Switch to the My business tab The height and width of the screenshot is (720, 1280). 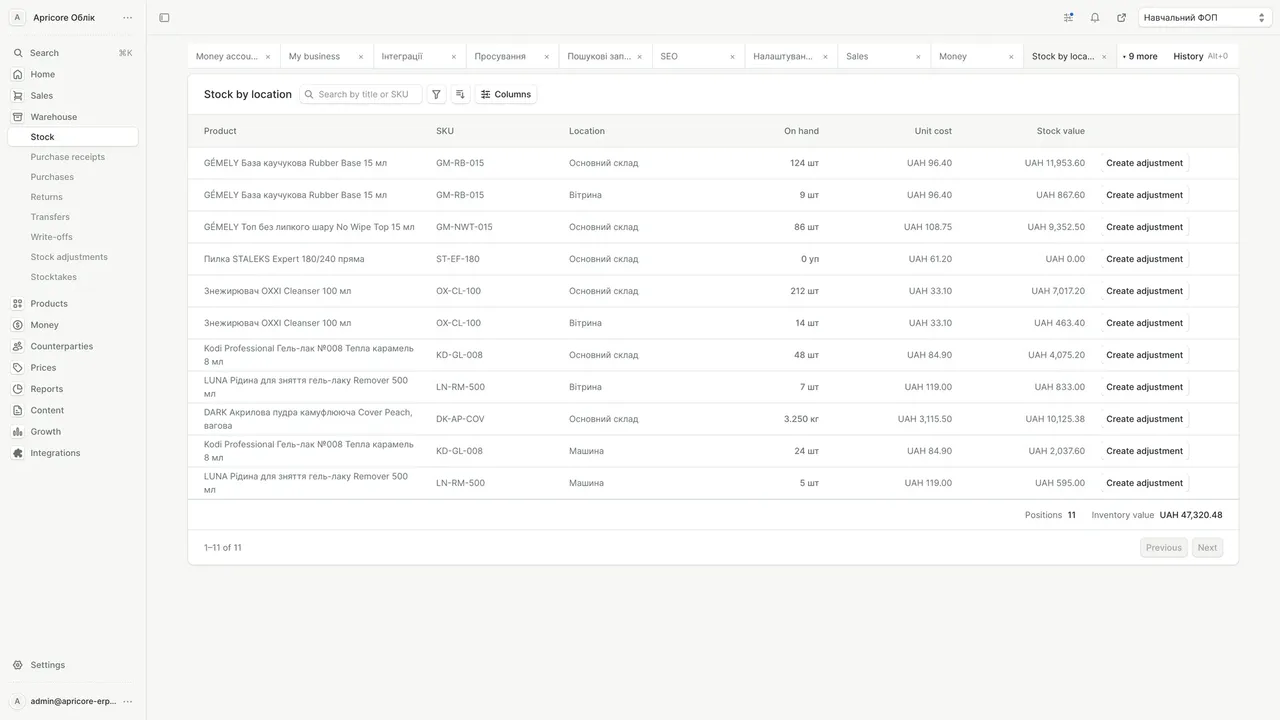pos(315,57)
